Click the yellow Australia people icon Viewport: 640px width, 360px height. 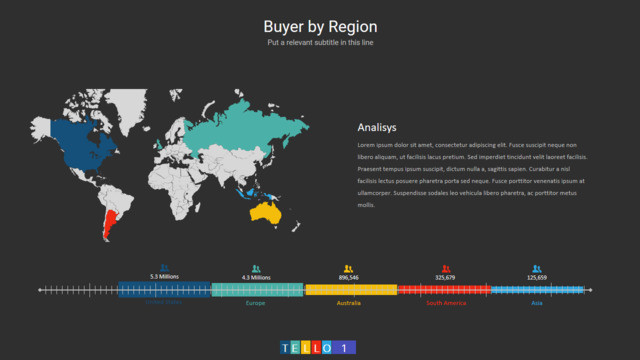pos(348,269)
